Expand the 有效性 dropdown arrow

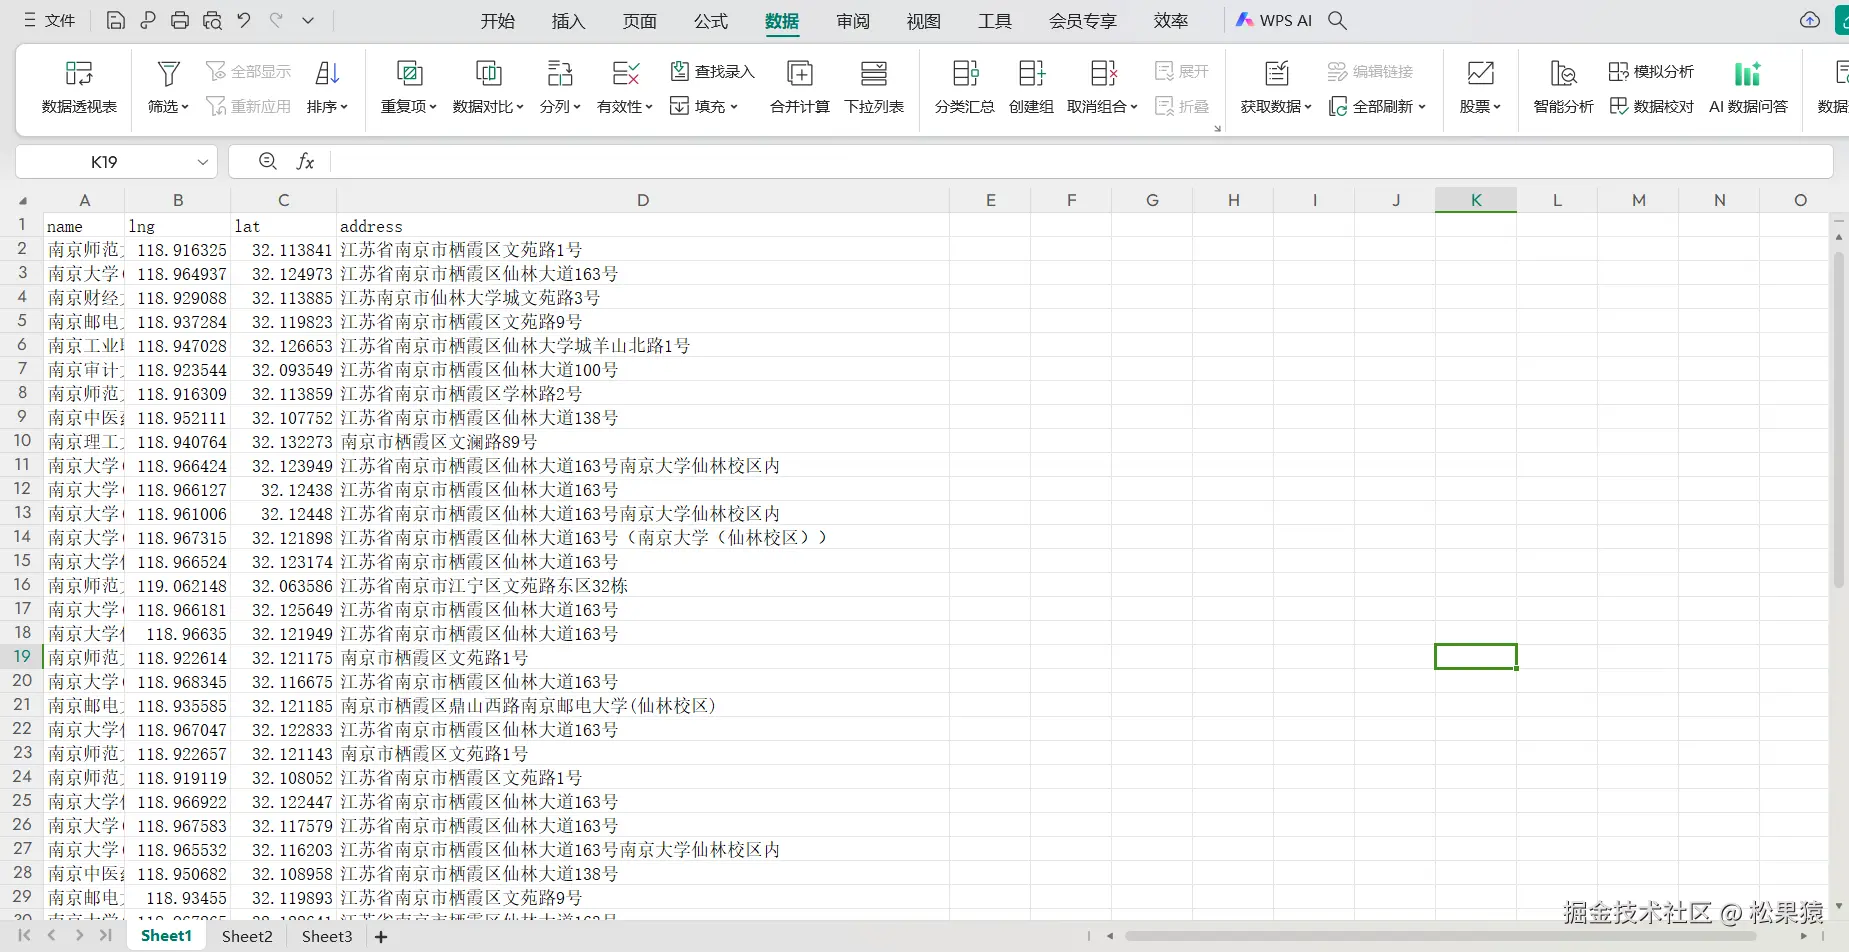(x=649, y=107)
